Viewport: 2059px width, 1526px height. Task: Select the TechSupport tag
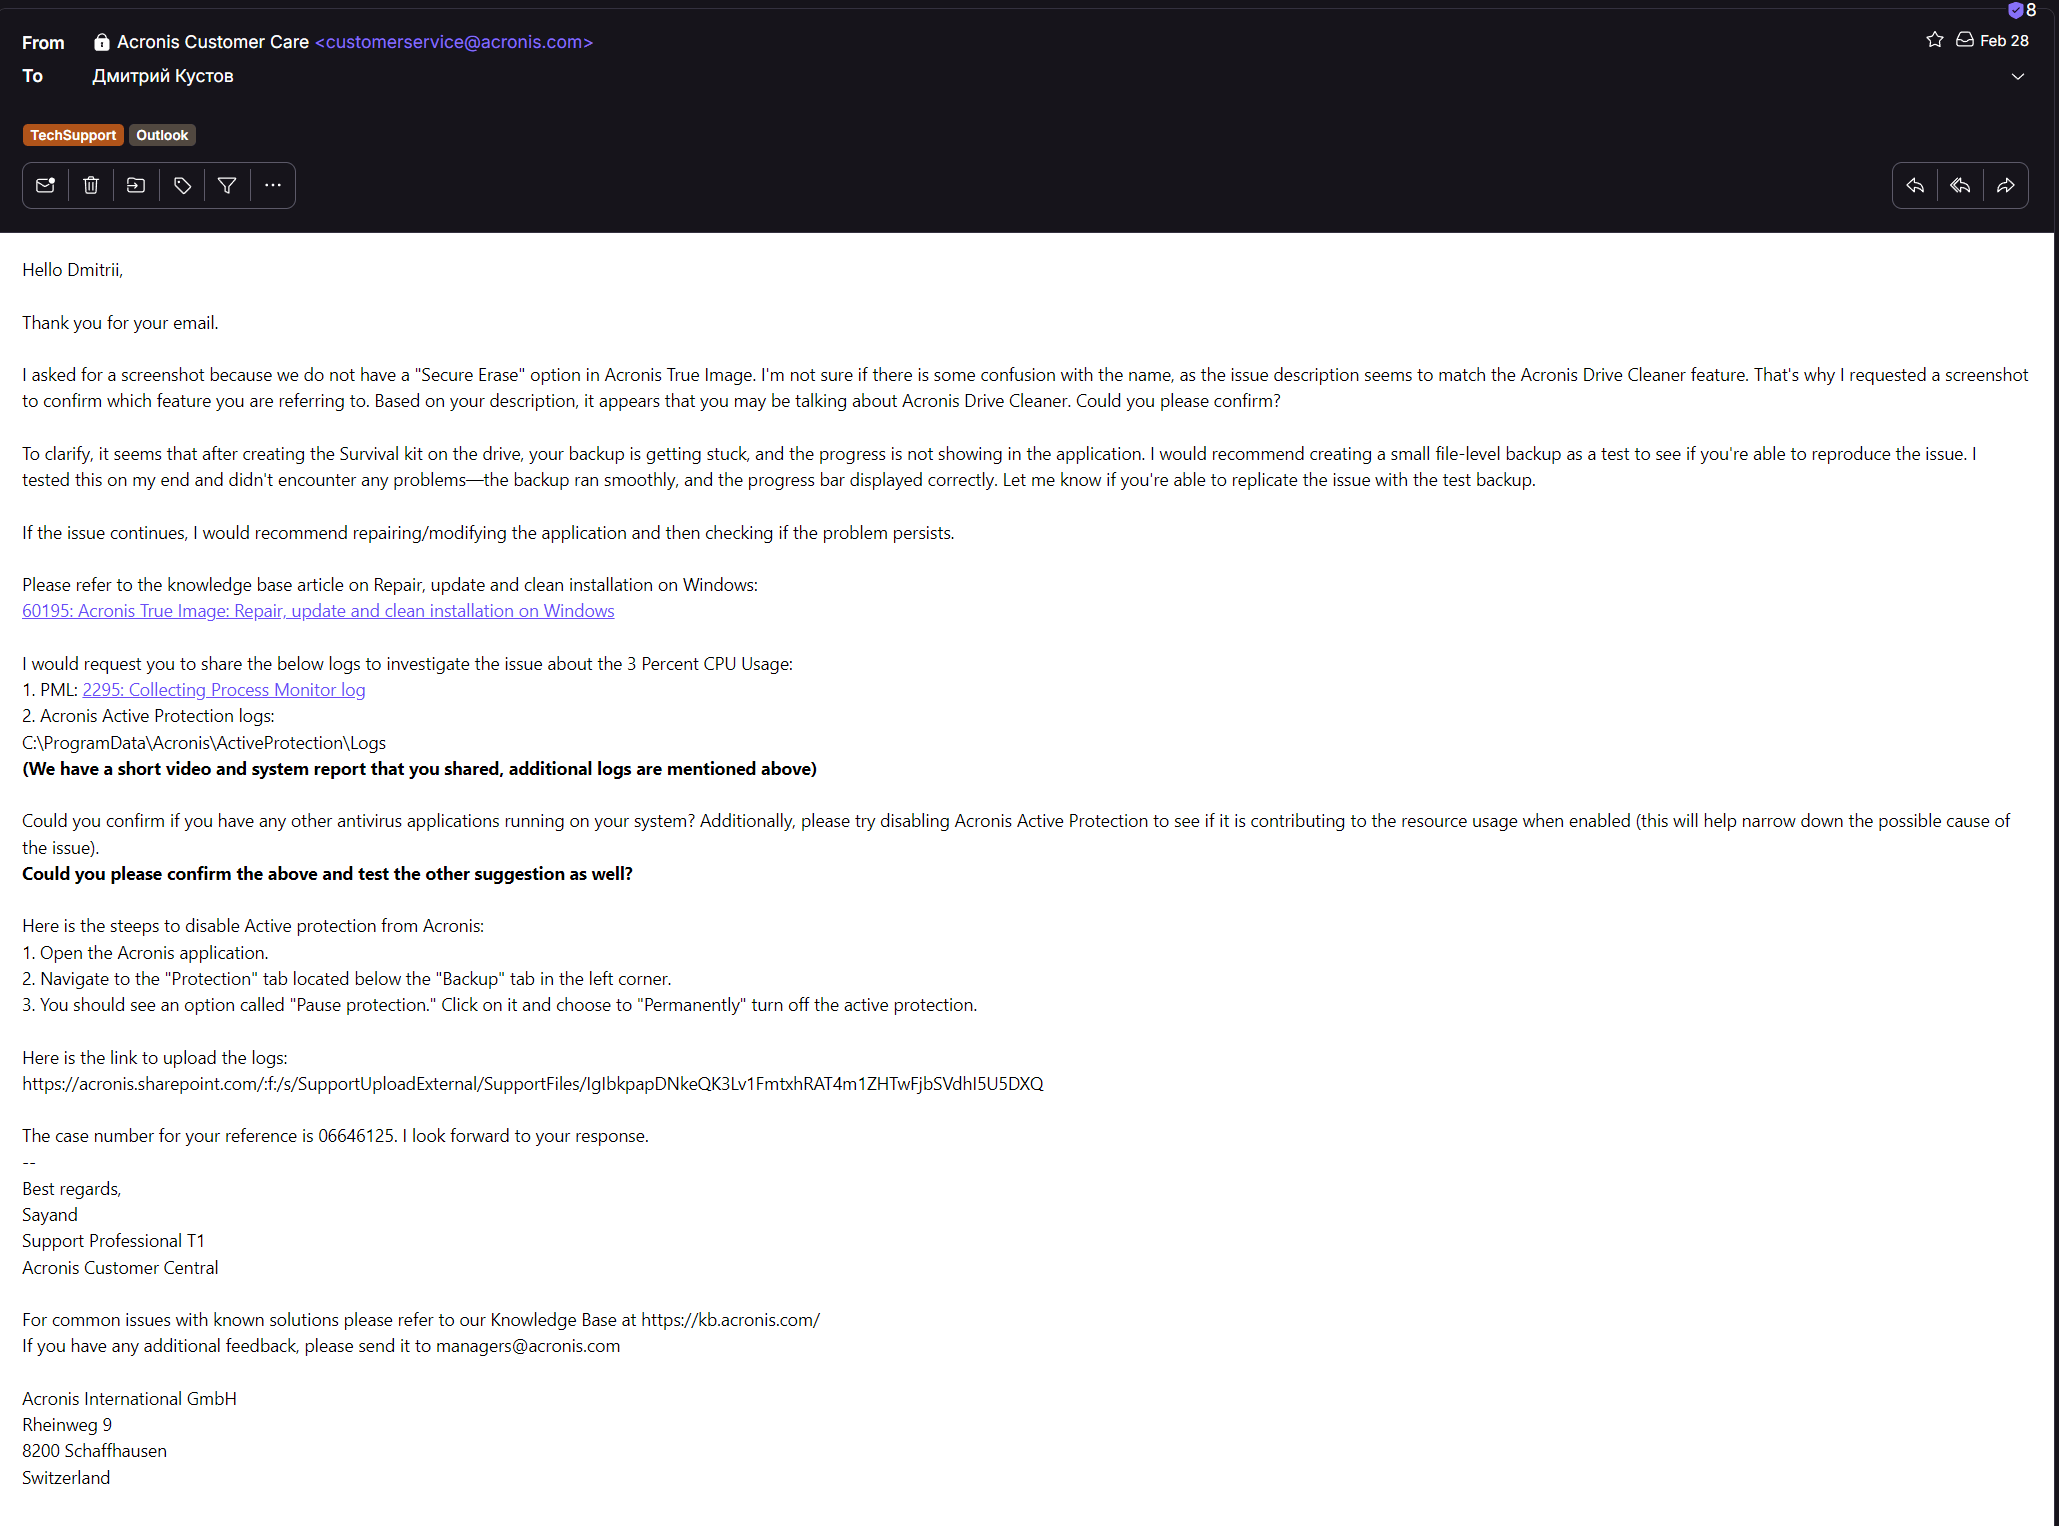[x=73, y=135]
